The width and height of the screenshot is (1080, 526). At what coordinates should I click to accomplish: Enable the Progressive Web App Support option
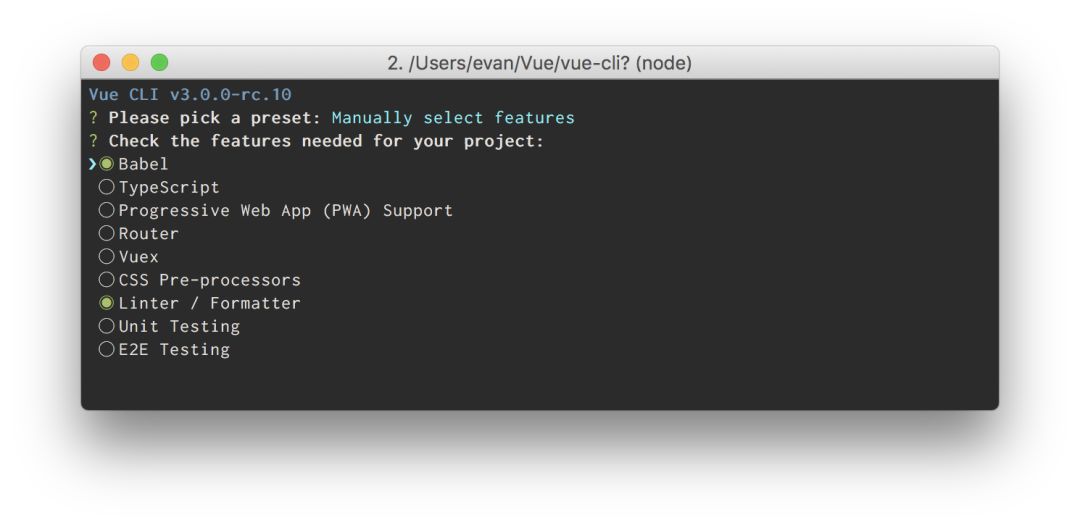(x=107, y=210)
